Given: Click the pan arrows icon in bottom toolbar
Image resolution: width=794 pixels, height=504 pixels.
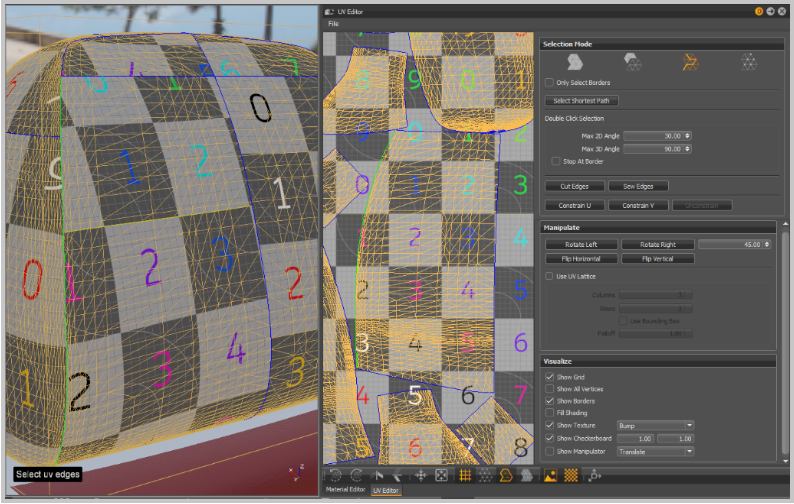Looking at the screenshot, I should pos(421,475).
